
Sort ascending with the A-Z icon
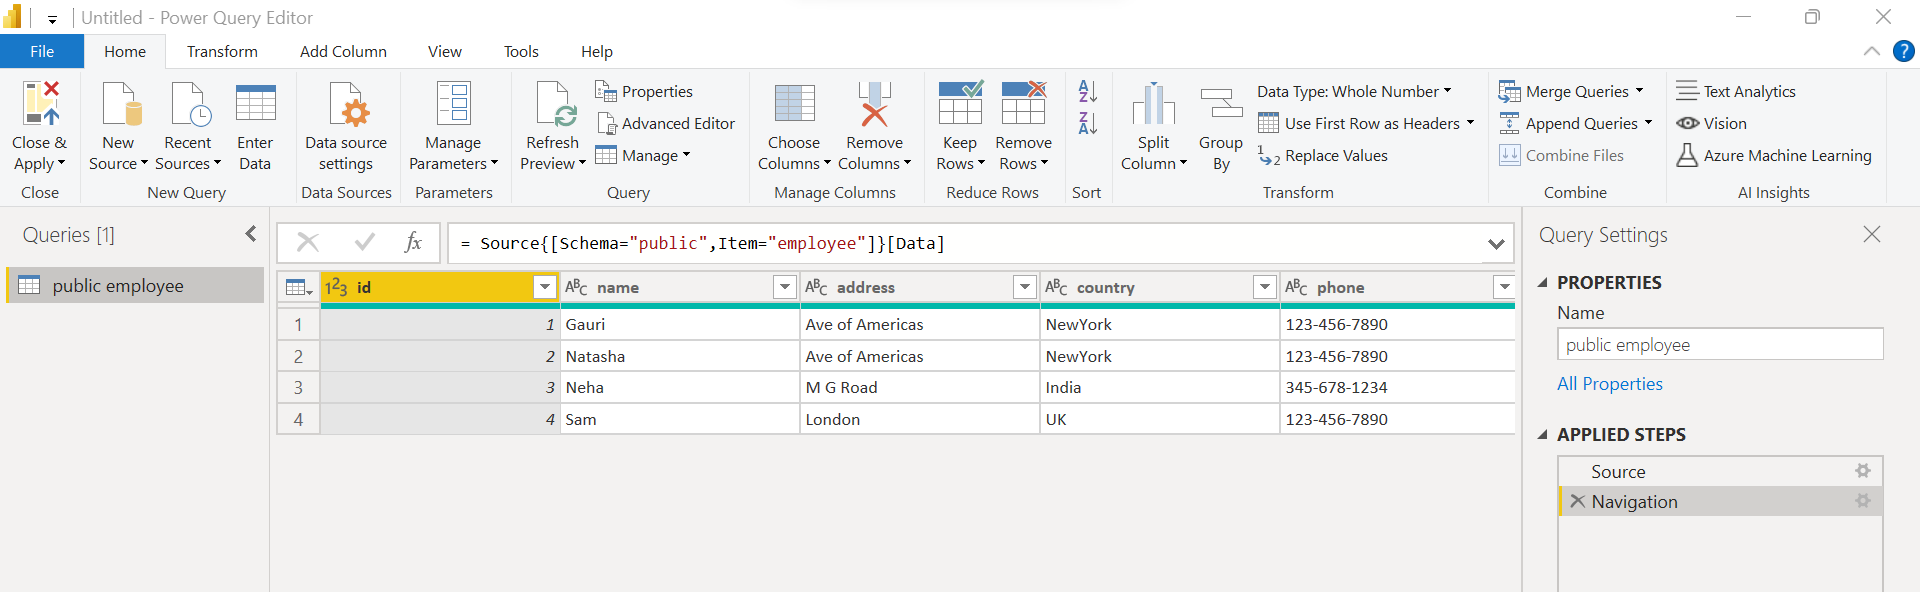pyautogui.click(x=1087, y=92)
